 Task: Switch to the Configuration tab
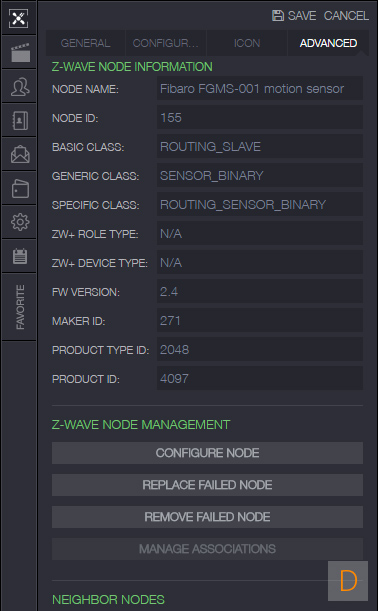coord(166,43)
